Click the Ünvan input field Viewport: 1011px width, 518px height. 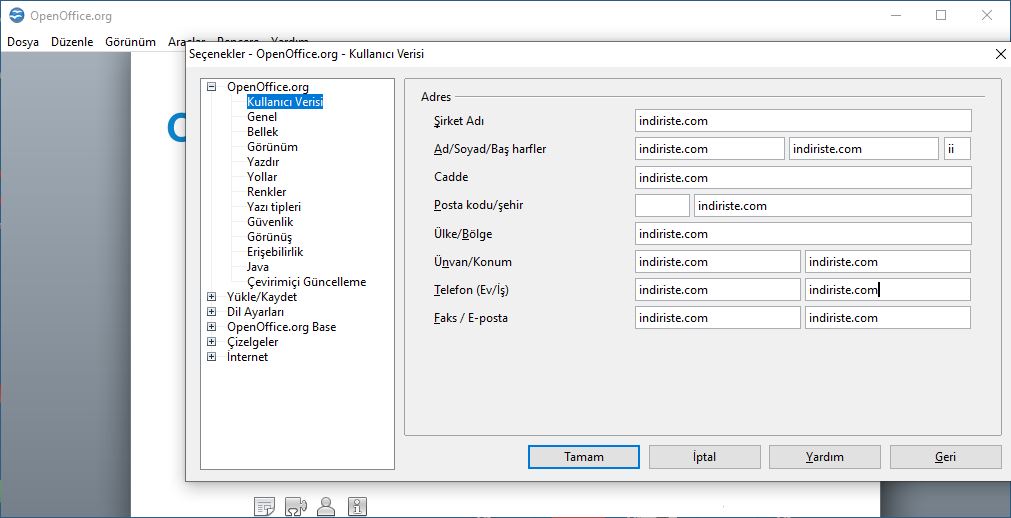click(718, 261)
